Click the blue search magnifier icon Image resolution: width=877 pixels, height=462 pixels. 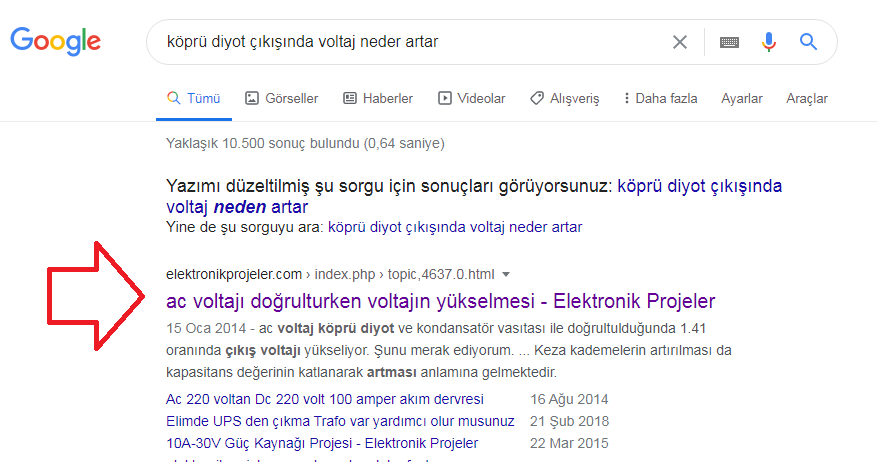pos(809,42)
